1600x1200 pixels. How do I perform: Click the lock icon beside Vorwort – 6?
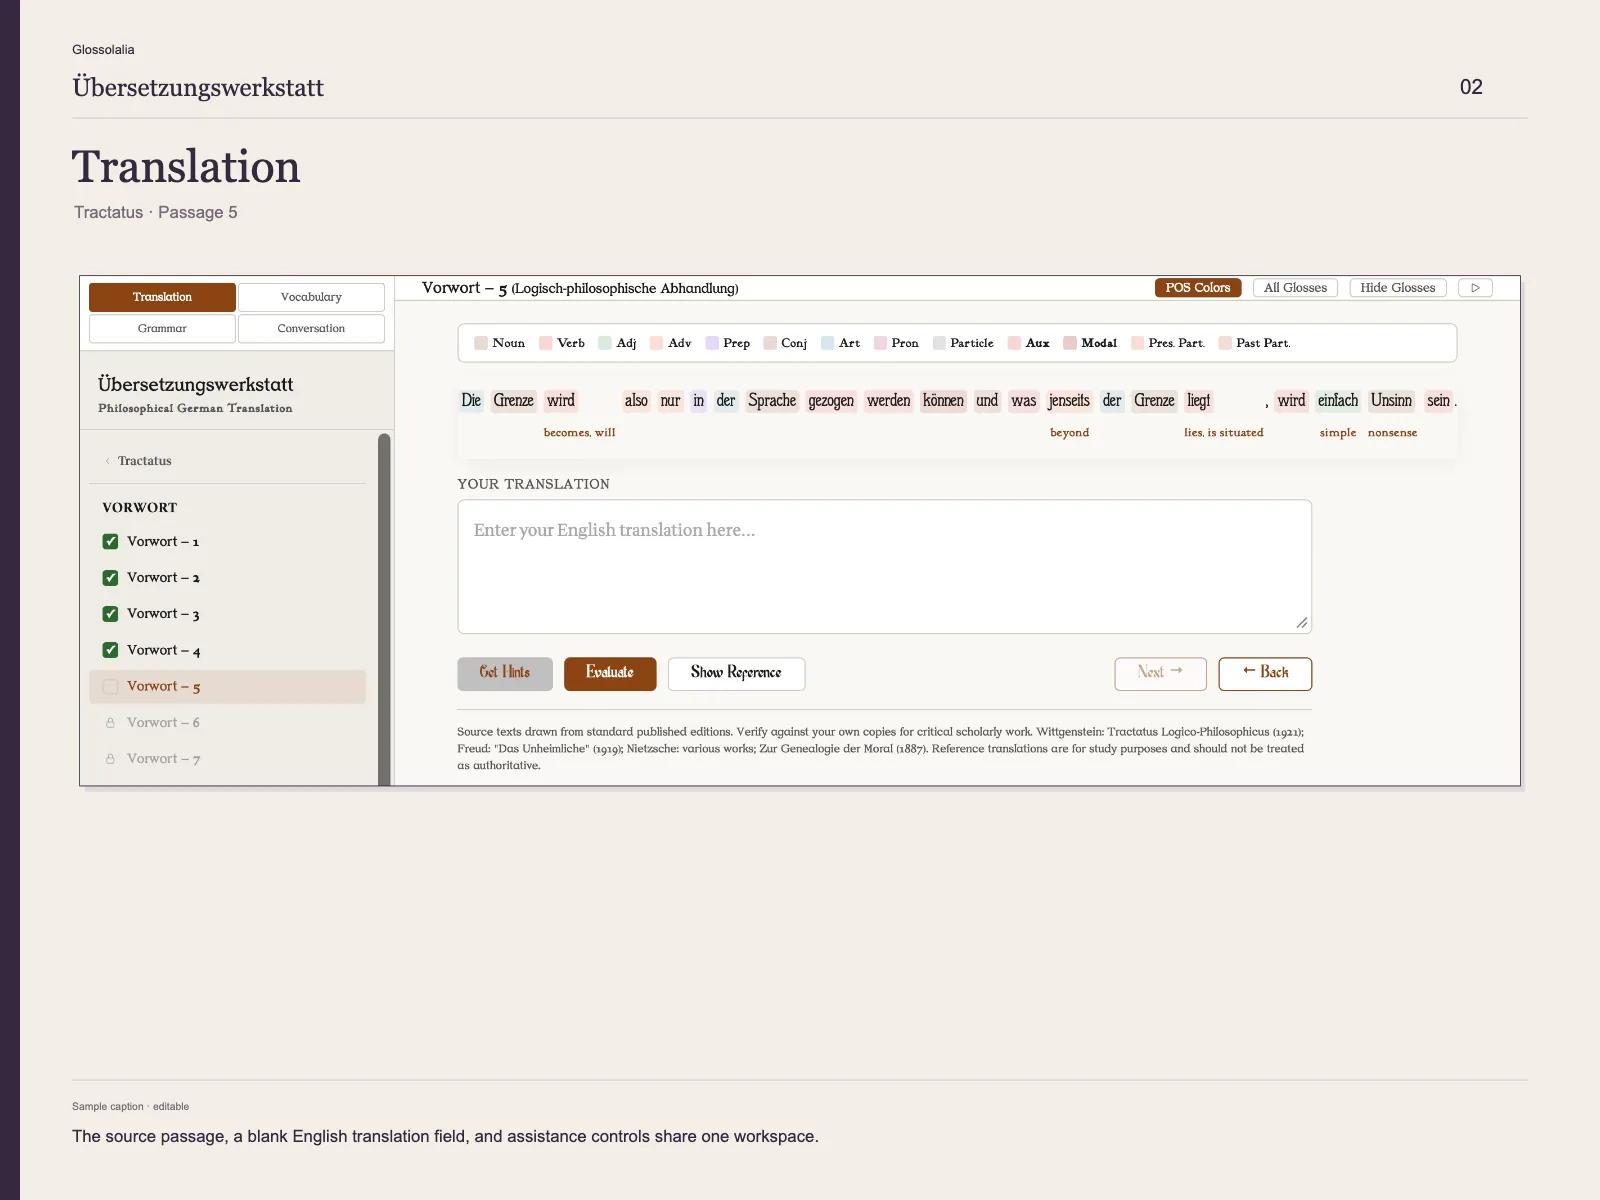click(110, 723)
